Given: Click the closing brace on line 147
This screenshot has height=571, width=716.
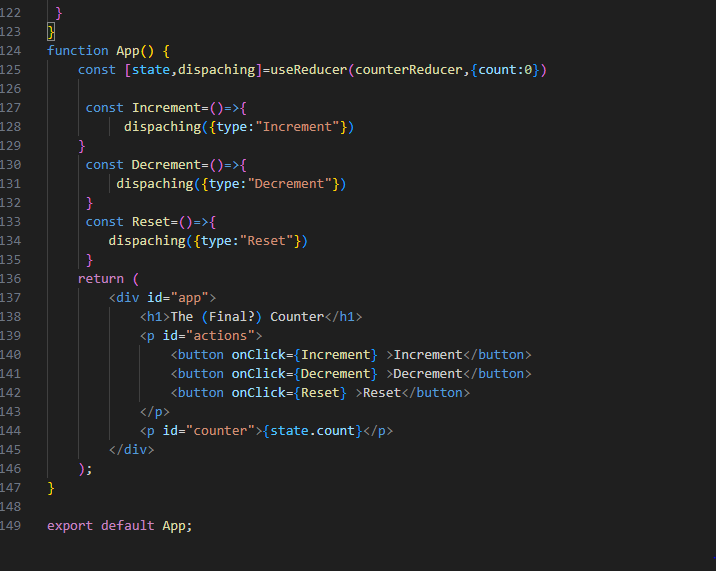Looking at the screenshot, I should 51,488.
